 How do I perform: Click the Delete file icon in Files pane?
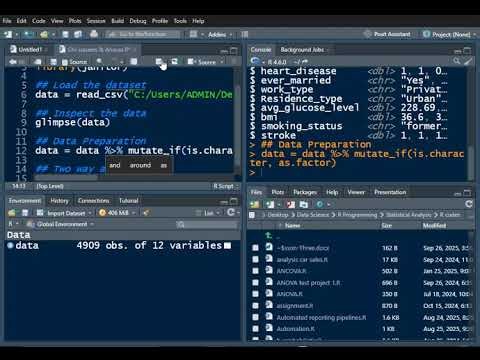click(x=291, y=204)
